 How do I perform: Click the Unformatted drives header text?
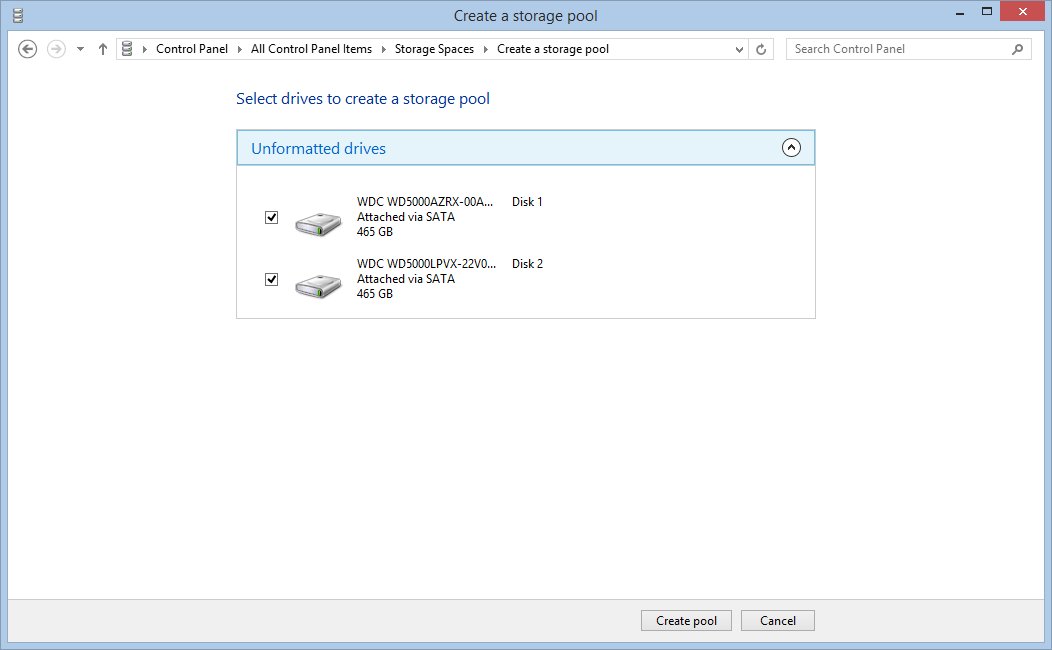coord(318,149)
